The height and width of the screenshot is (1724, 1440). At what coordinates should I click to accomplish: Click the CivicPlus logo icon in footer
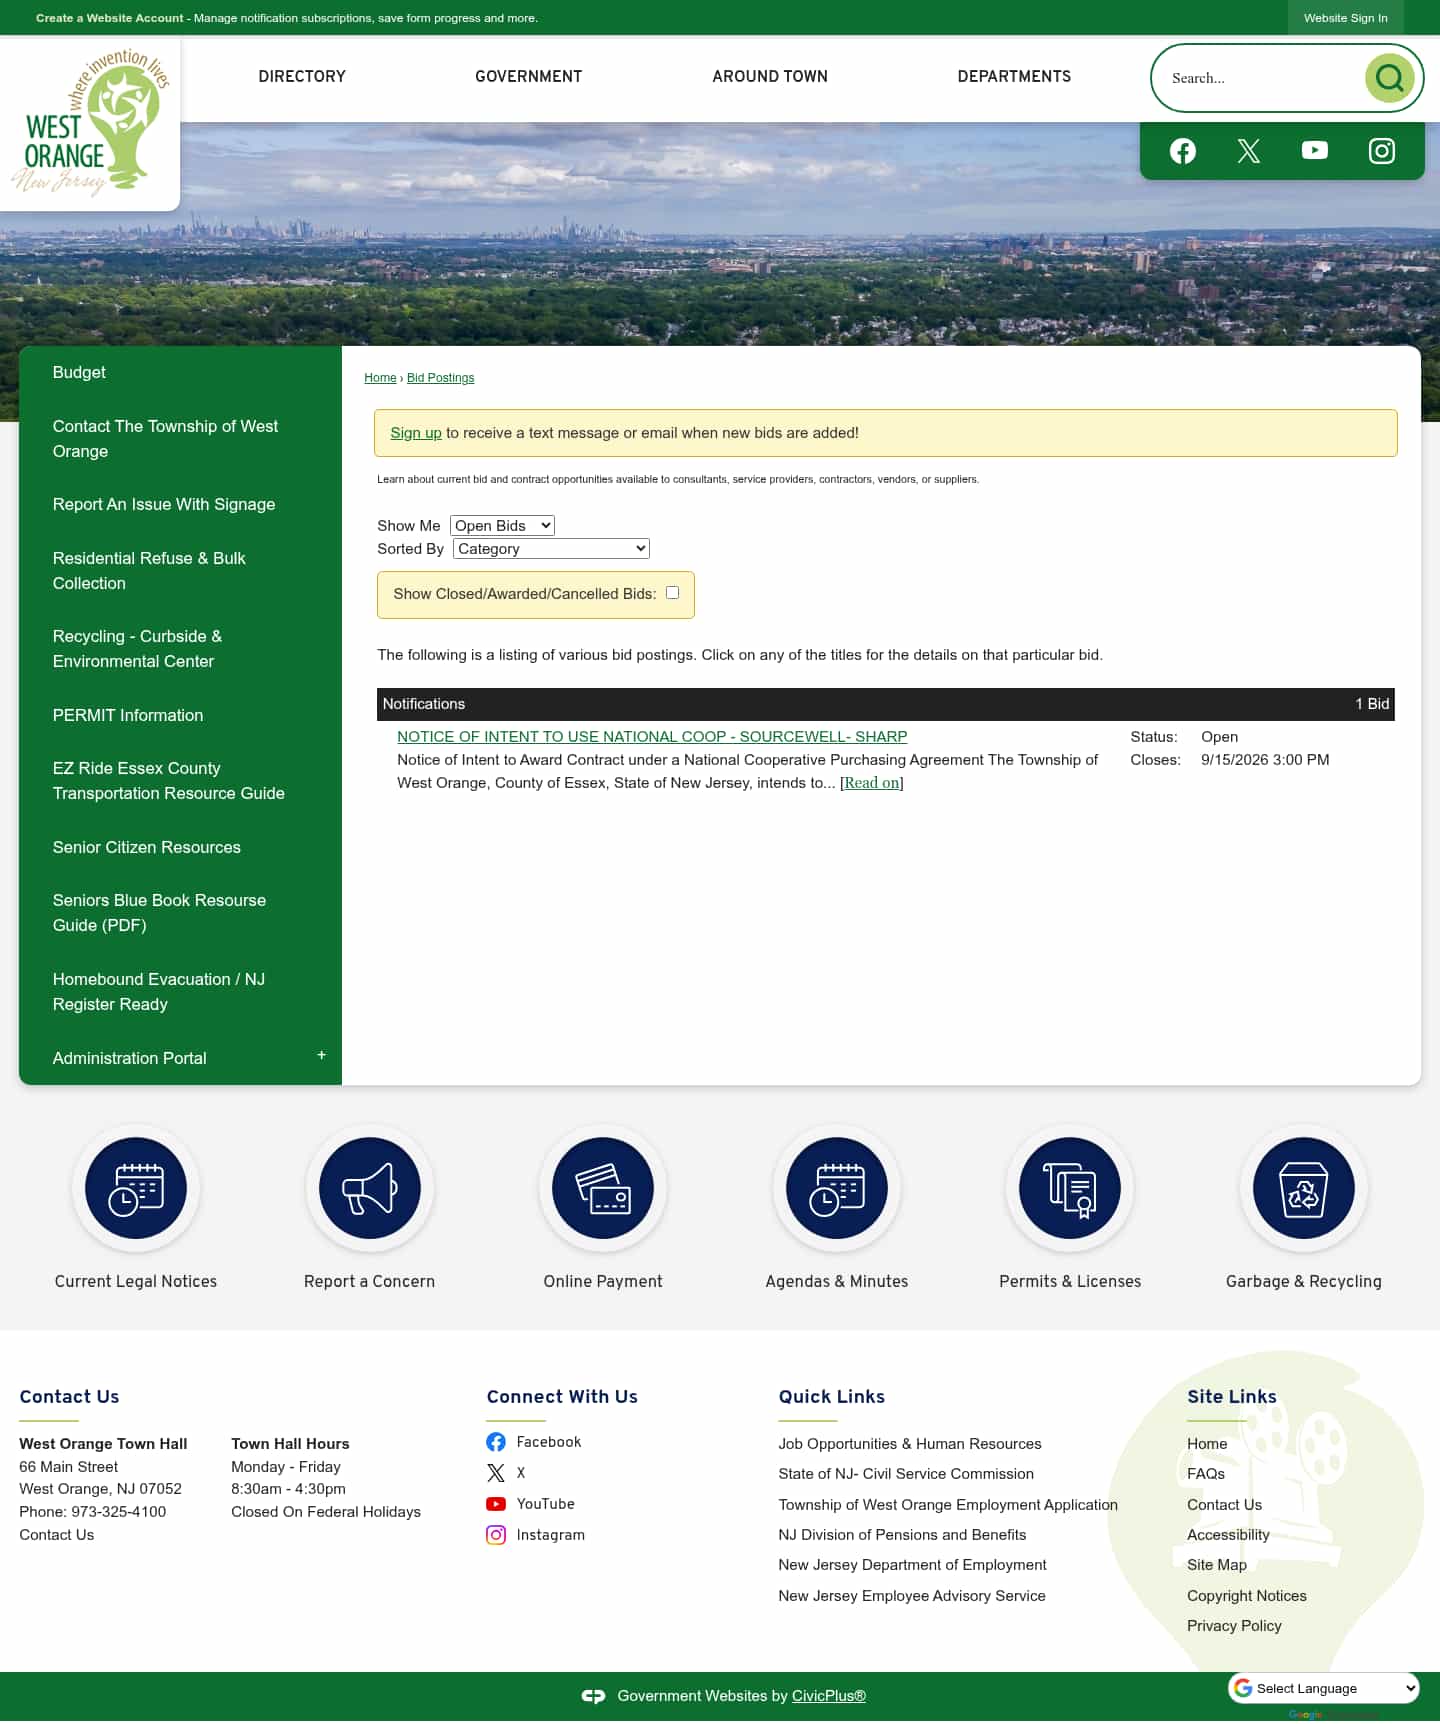pos(593,1696)
